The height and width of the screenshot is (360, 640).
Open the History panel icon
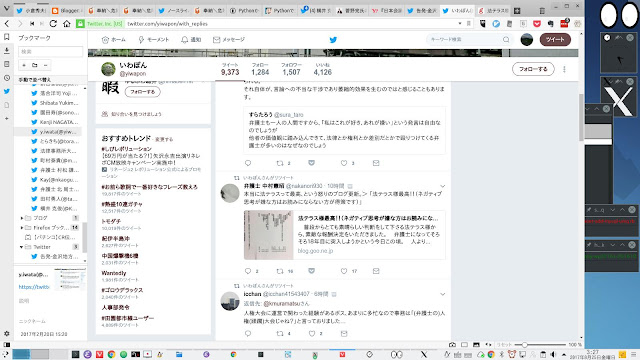7,78
